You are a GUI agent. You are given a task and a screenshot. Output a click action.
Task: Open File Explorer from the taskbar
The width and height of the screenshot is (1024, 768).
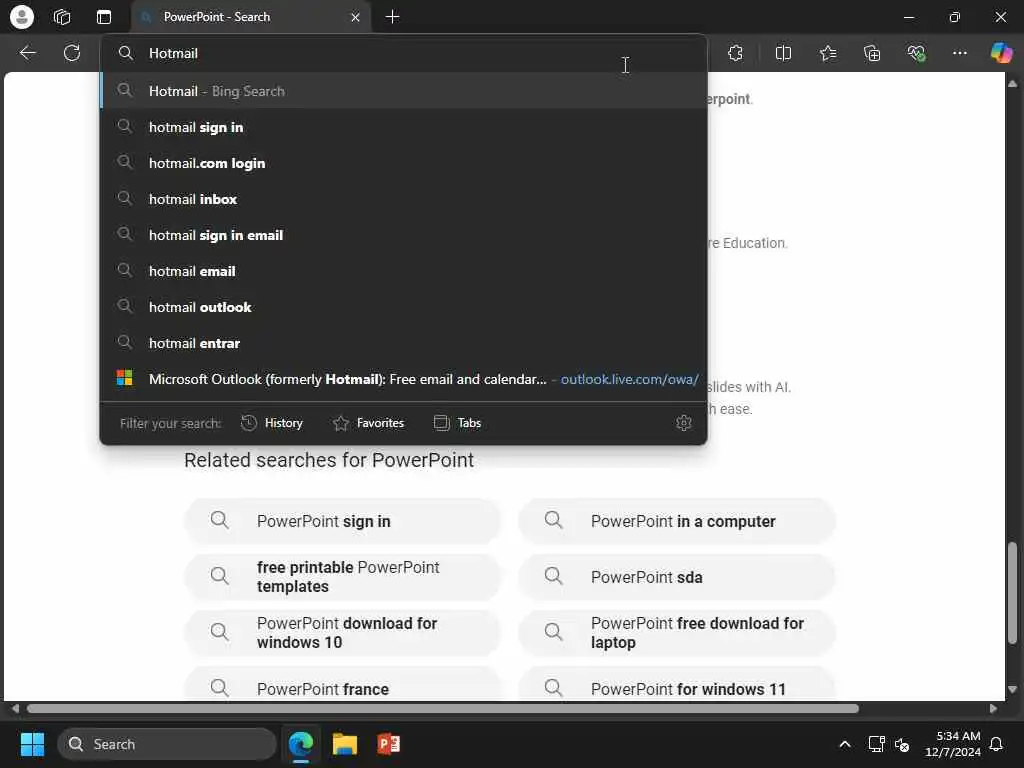(345, 744)
